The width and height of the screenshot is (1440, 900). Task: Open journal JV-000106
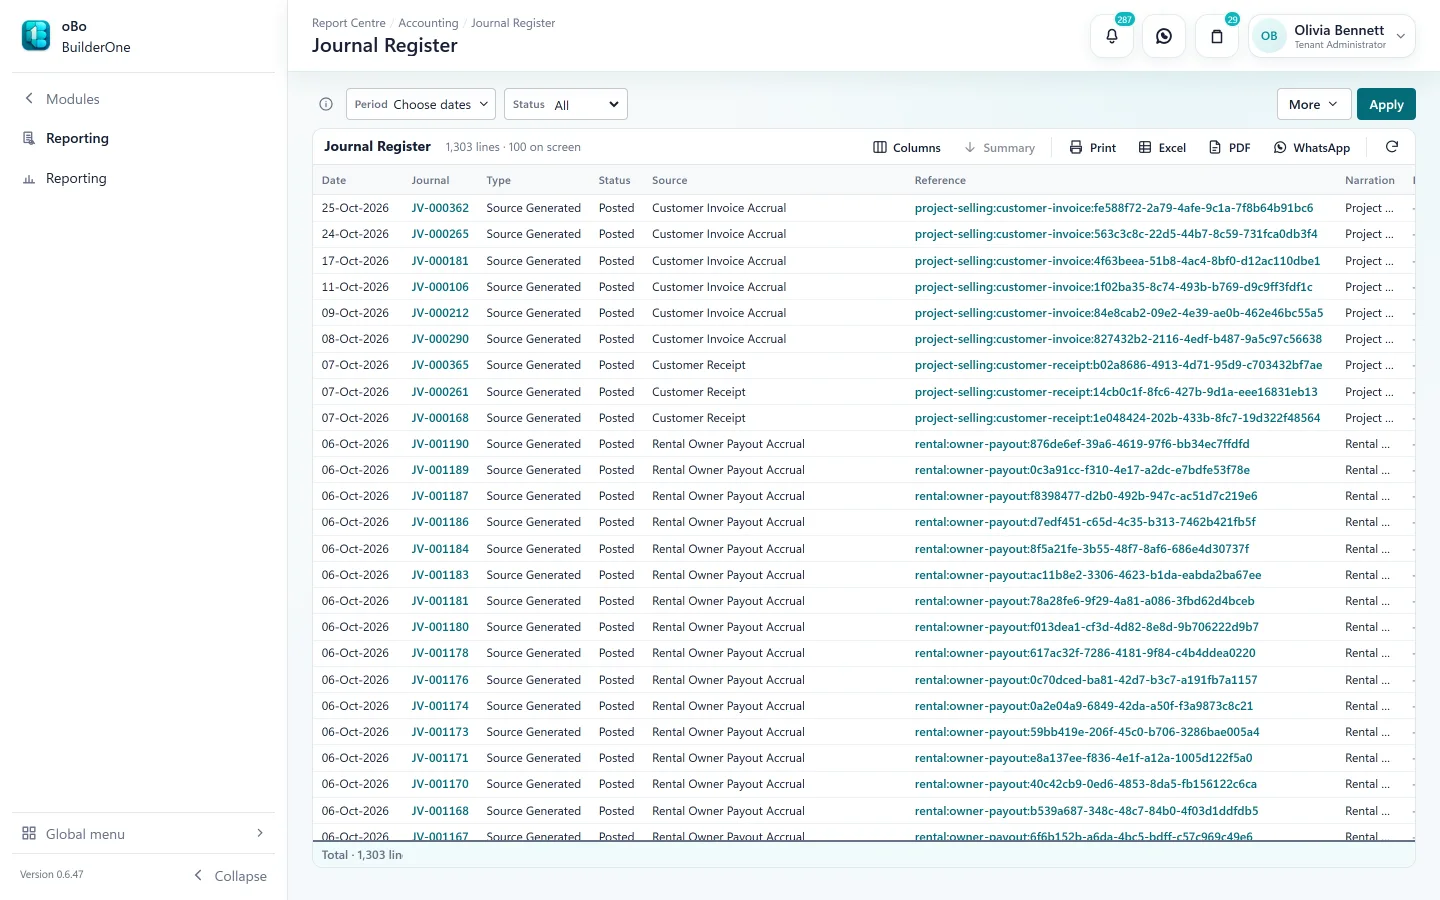pyautogui.click(x=440, y=287)
